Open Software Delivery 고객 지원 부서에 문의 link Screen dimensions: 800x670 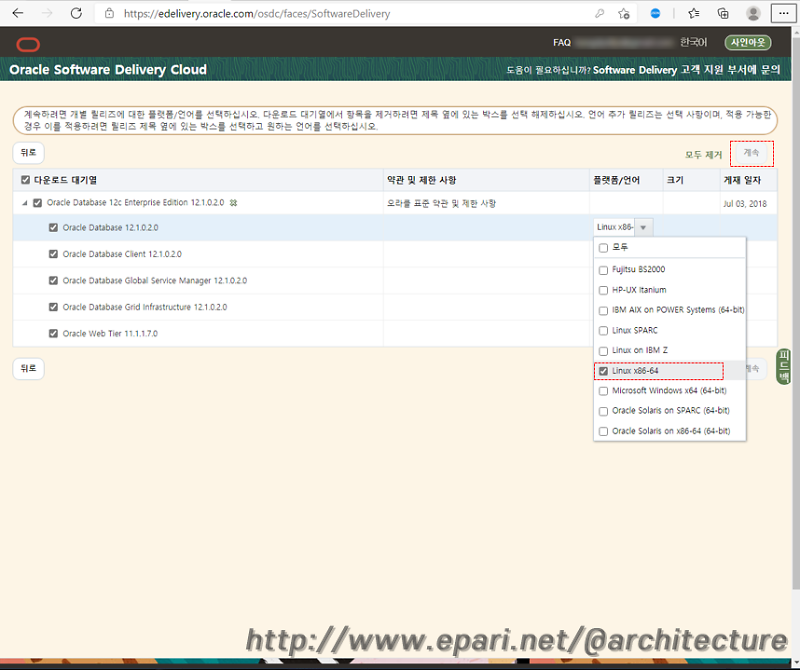tap(687, 70)
